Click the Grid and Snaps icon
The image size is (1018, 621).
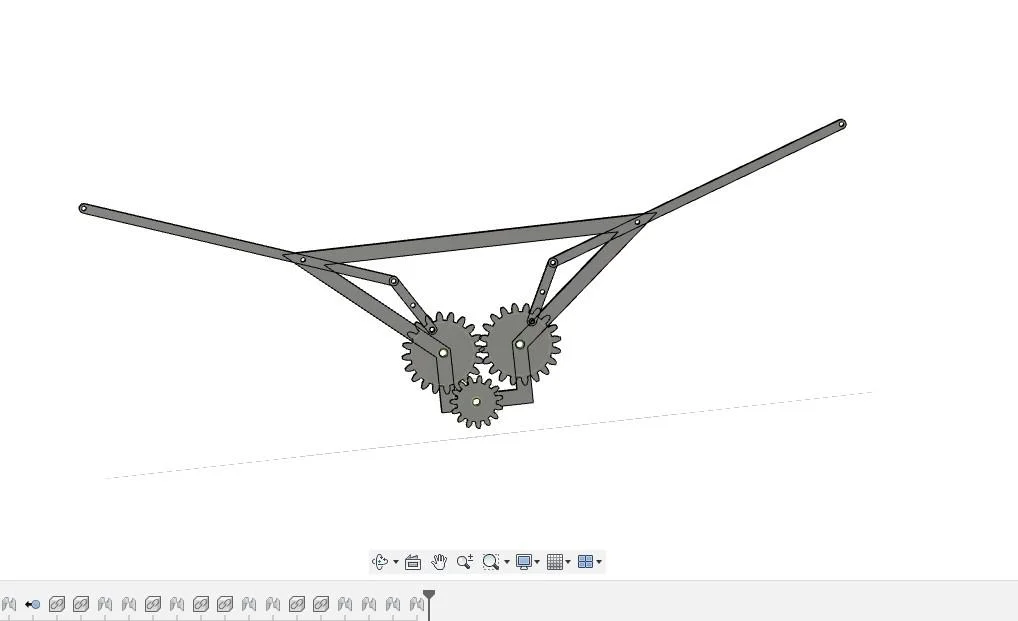tap(555, 562)
